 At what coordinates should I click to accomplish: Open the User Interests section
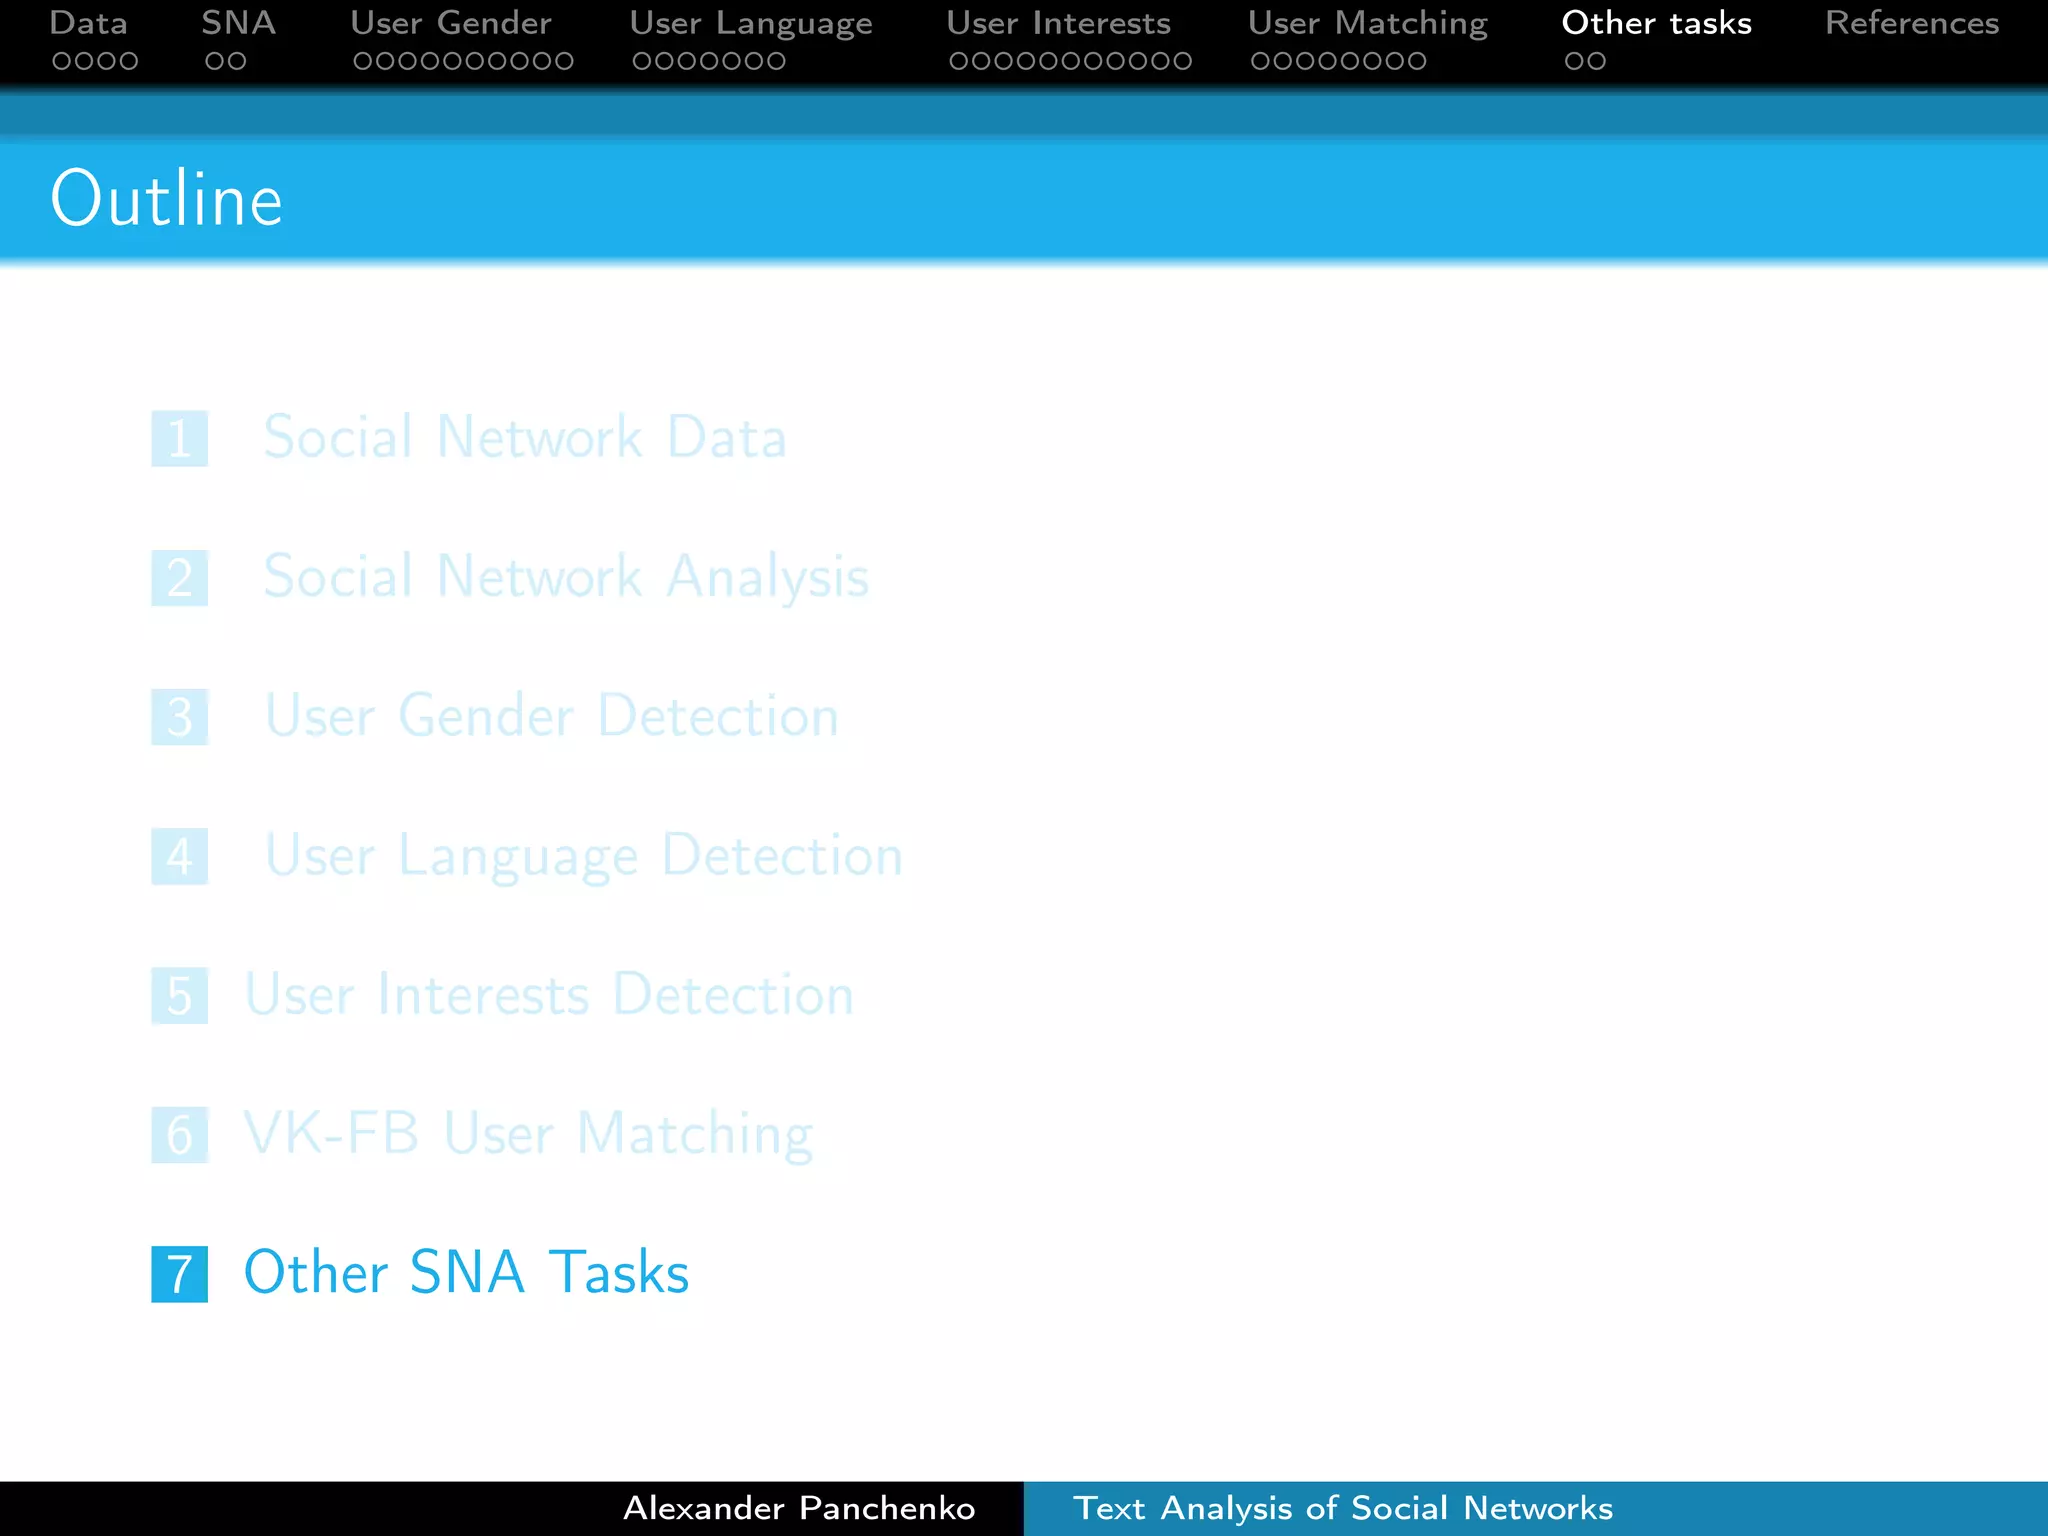[1058, 22]
